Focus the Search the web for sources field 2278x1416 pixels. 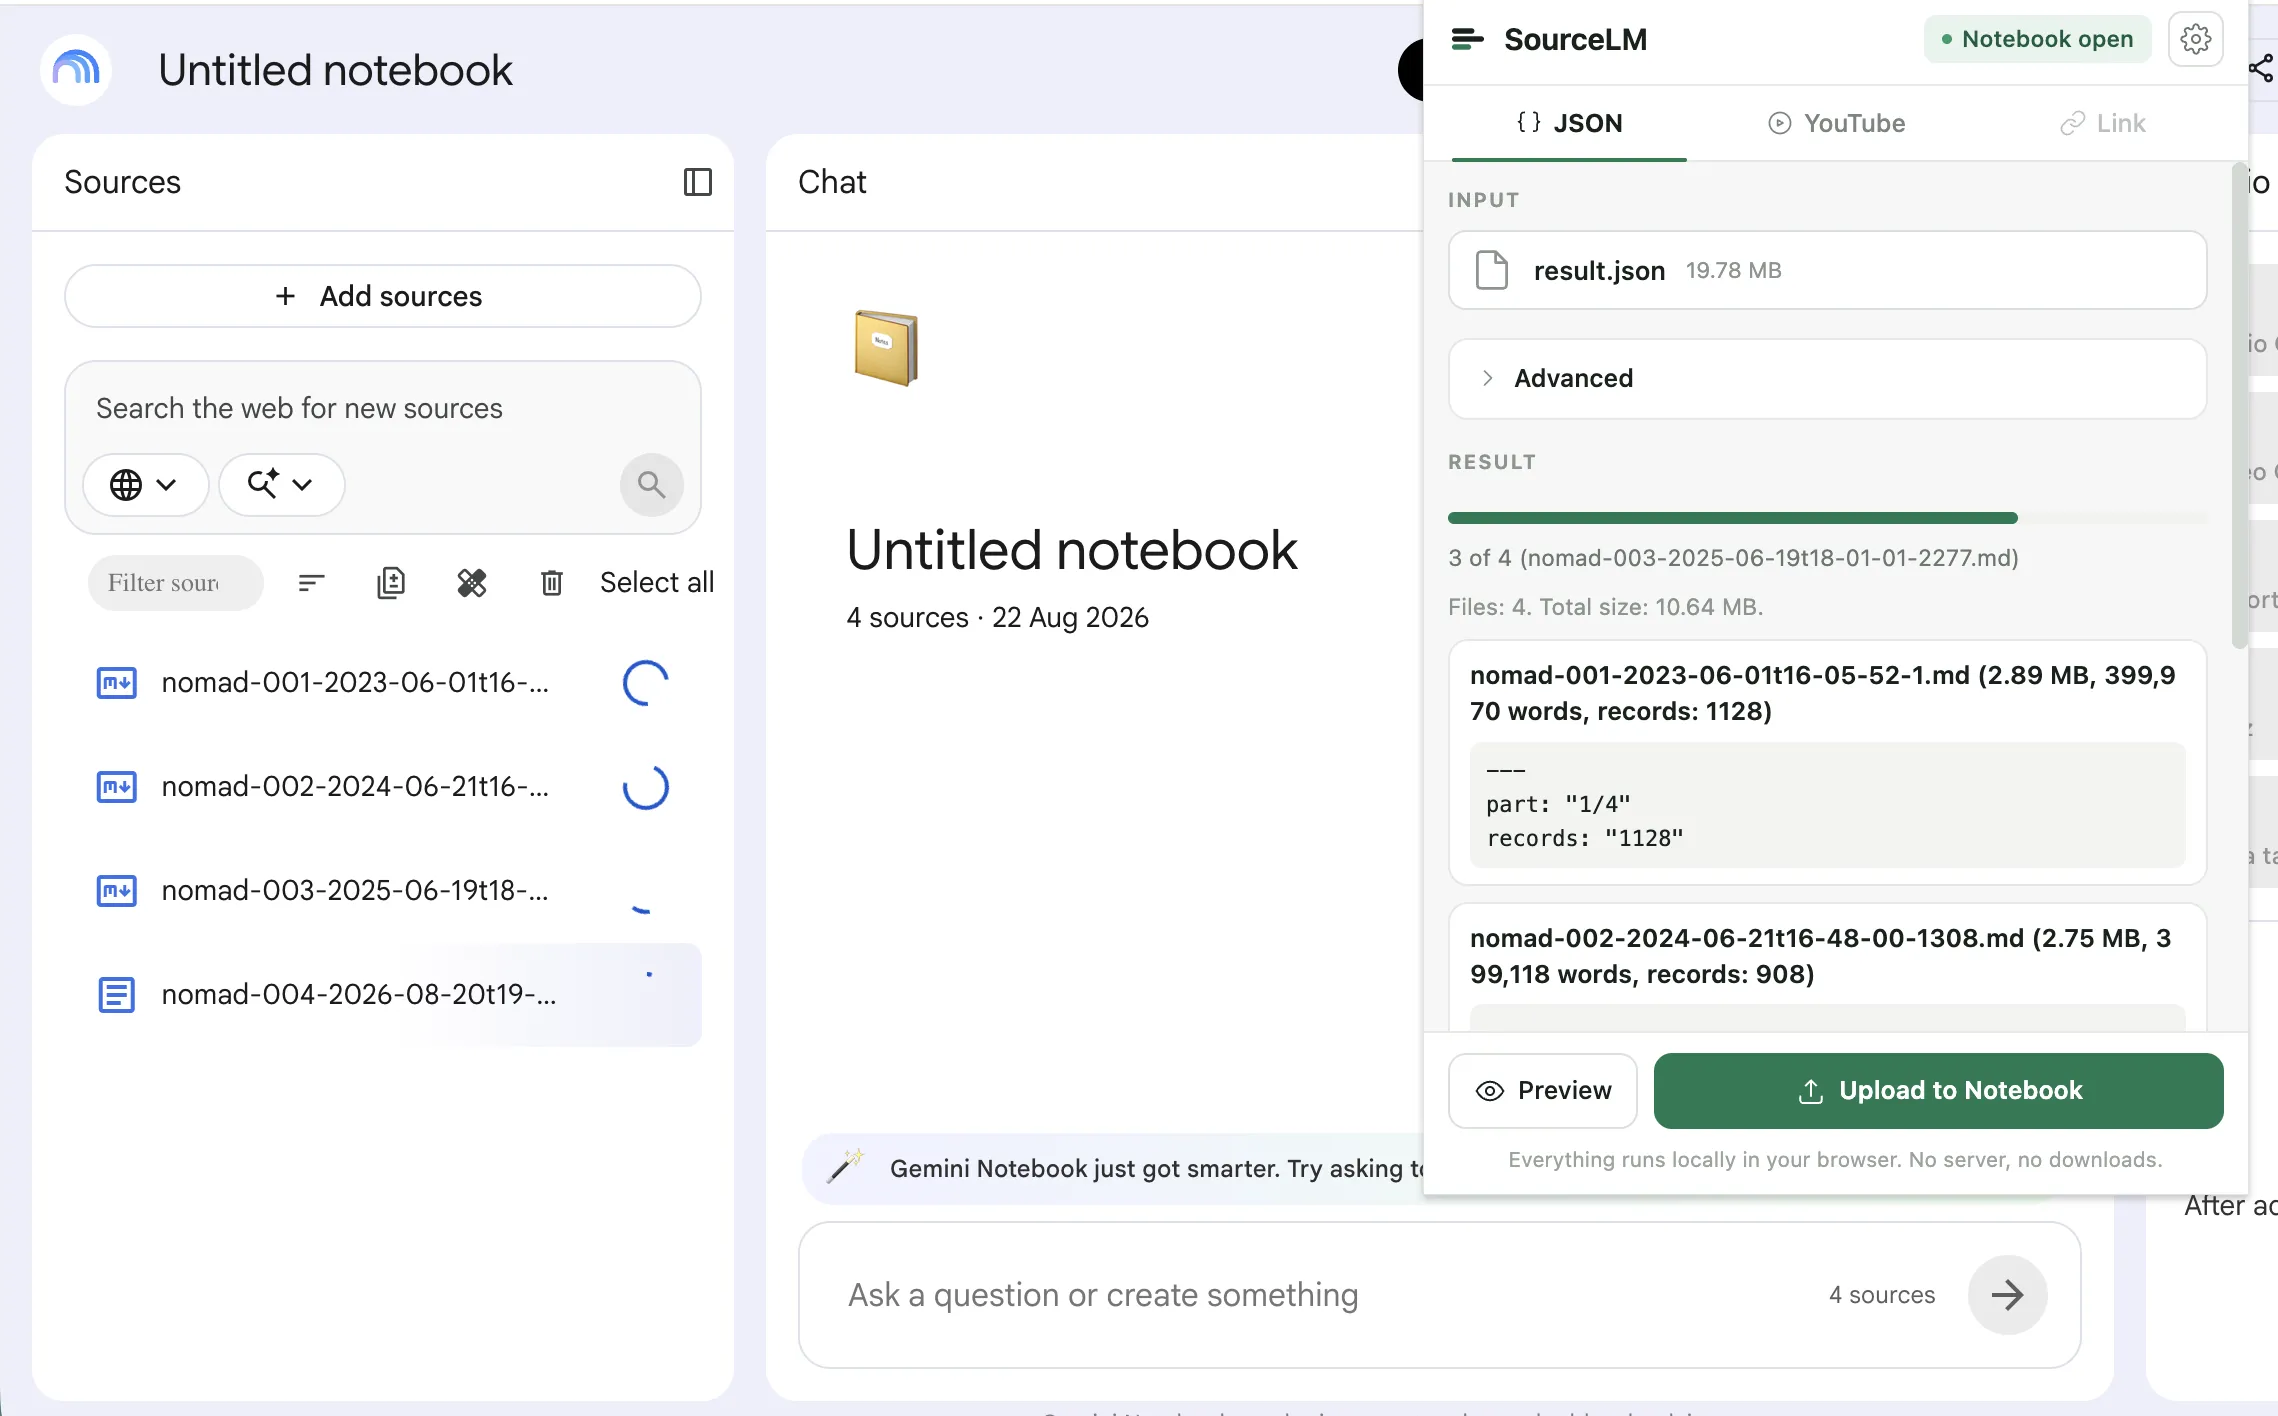[x=383, y=408]
